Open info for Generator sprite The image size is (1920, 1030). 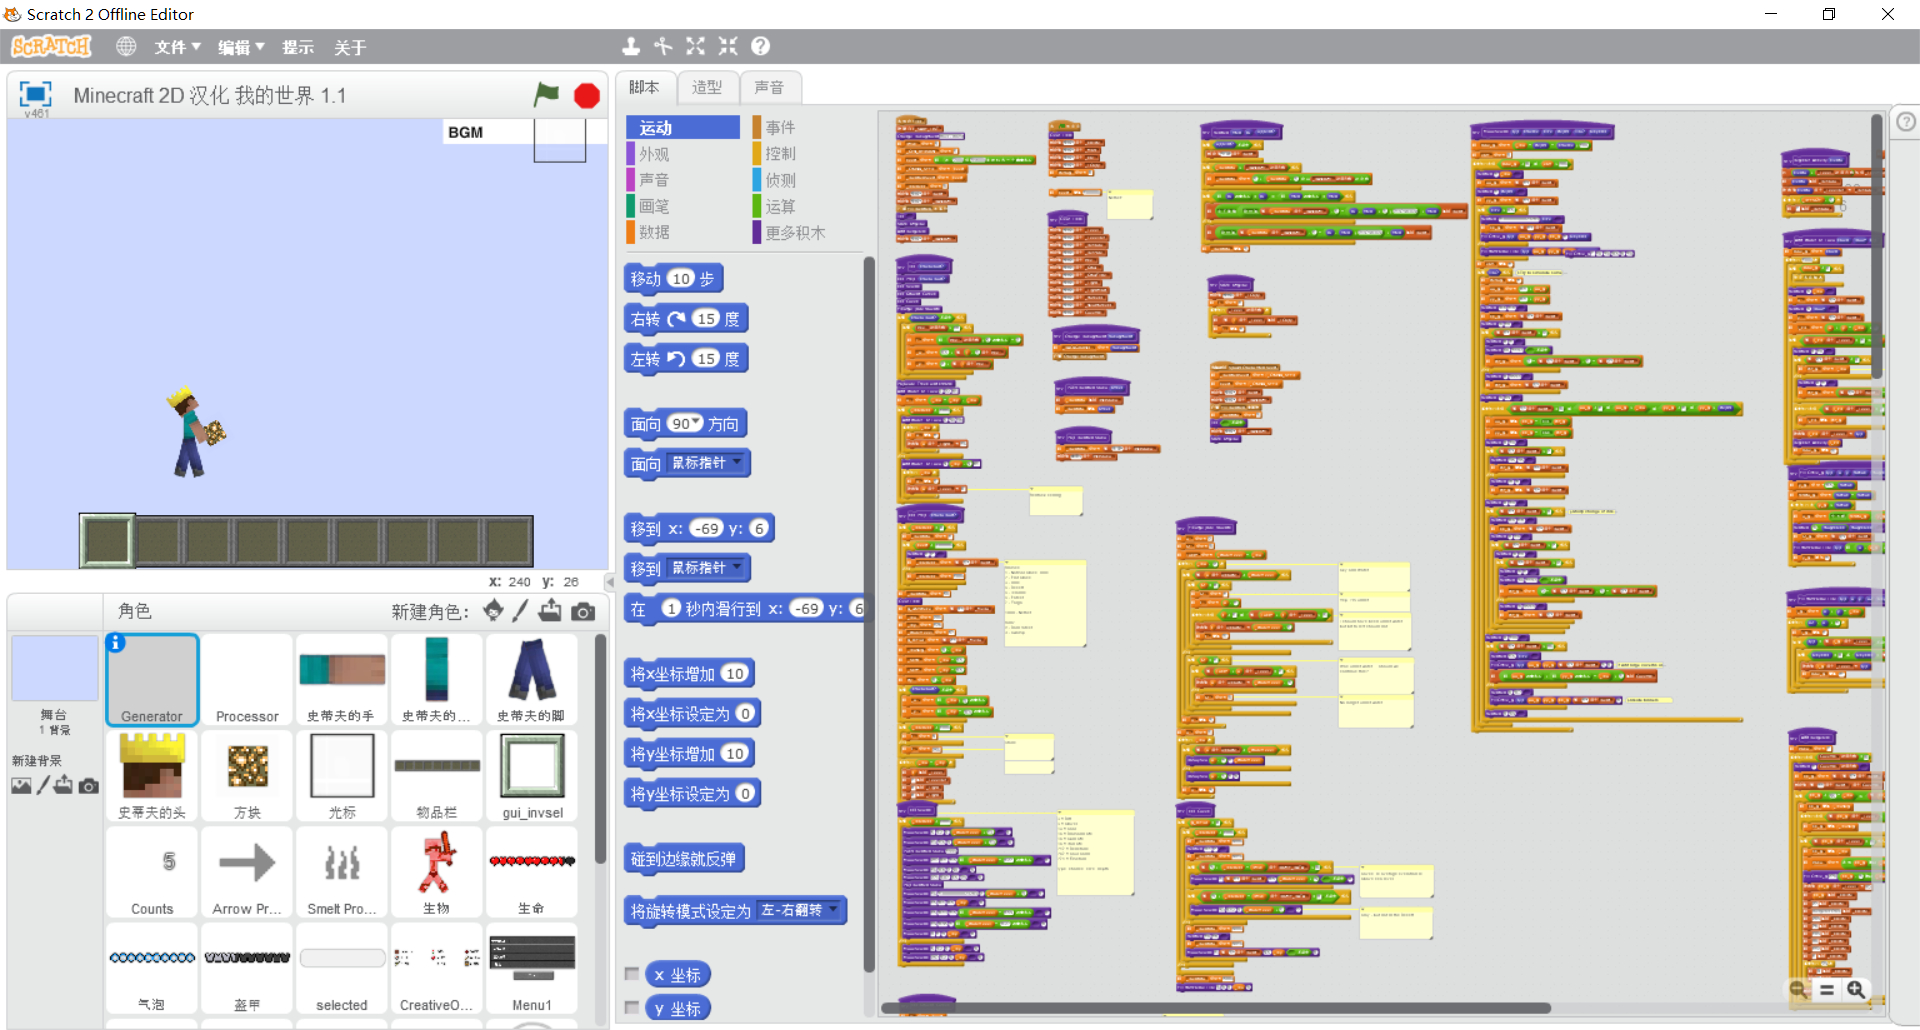point(116,643)
